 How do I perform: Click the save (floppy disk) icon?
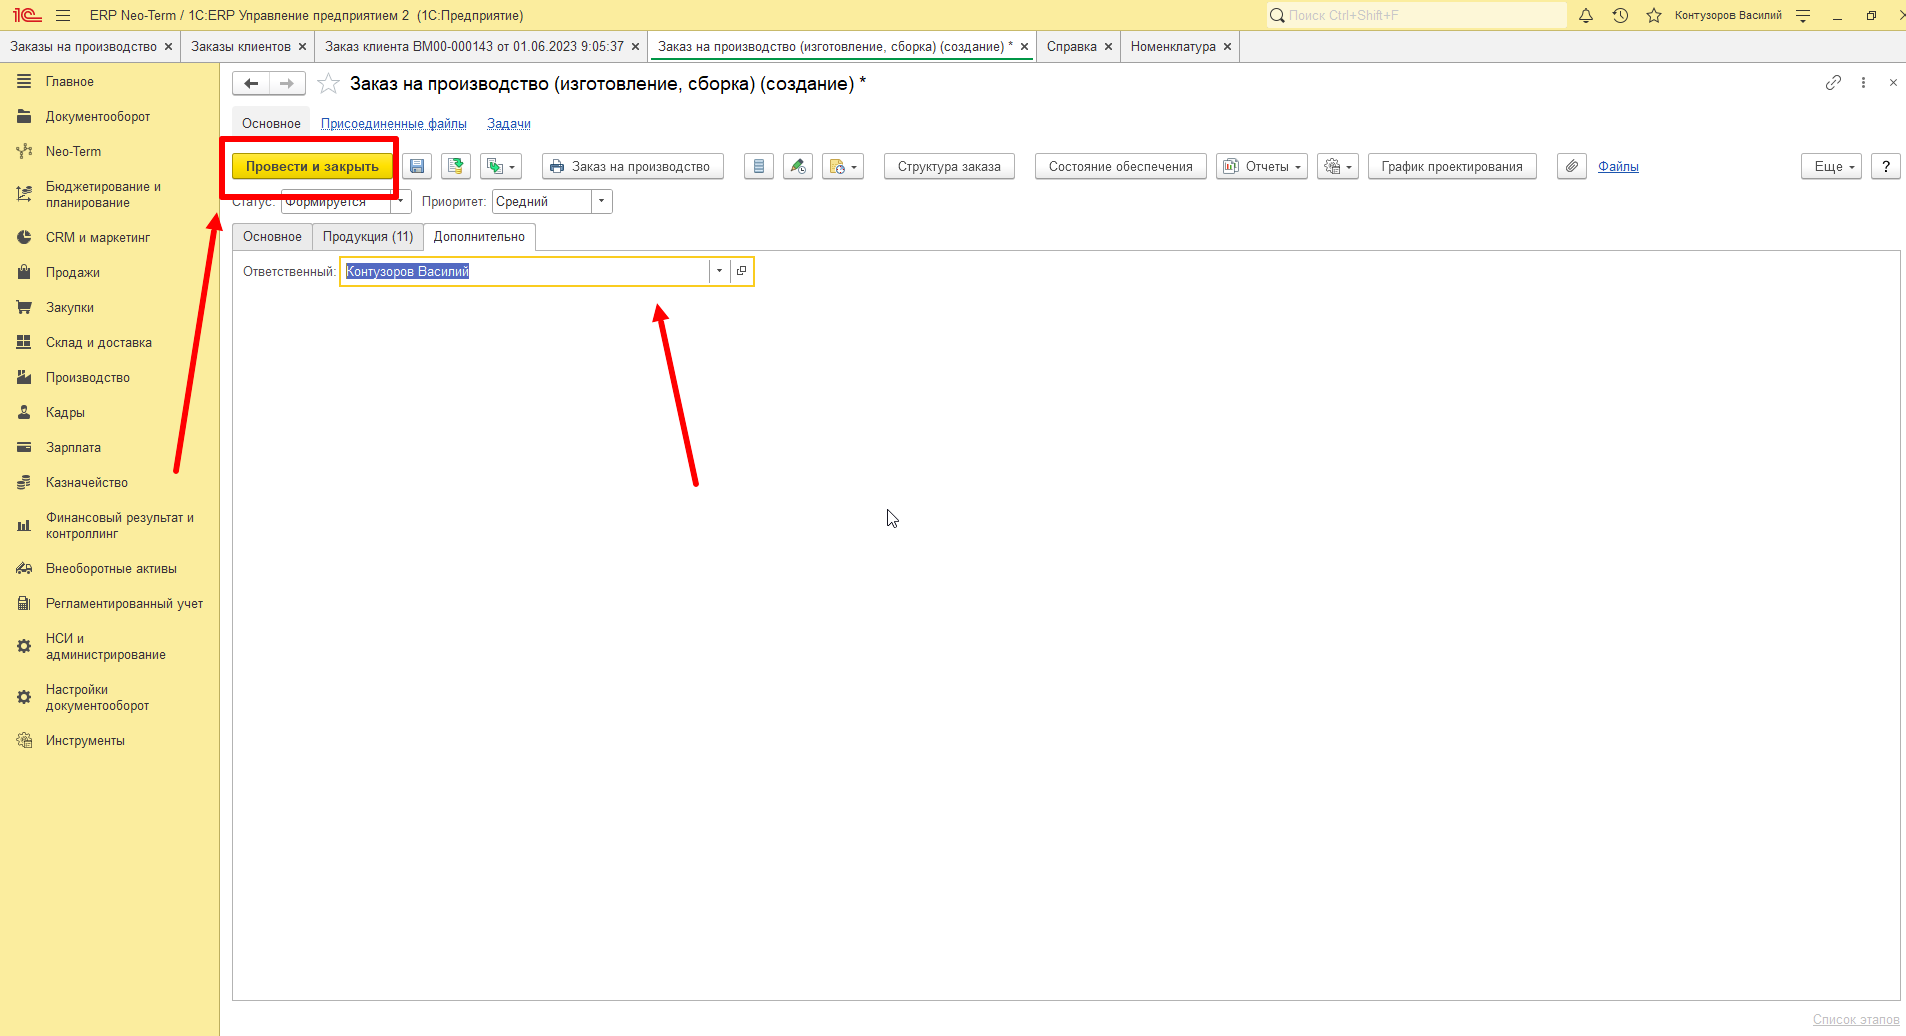417,166
